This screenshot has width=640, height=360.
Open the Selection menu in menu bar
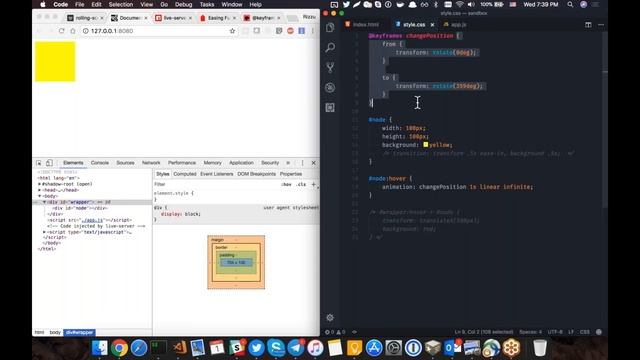[x=120, y=4]
